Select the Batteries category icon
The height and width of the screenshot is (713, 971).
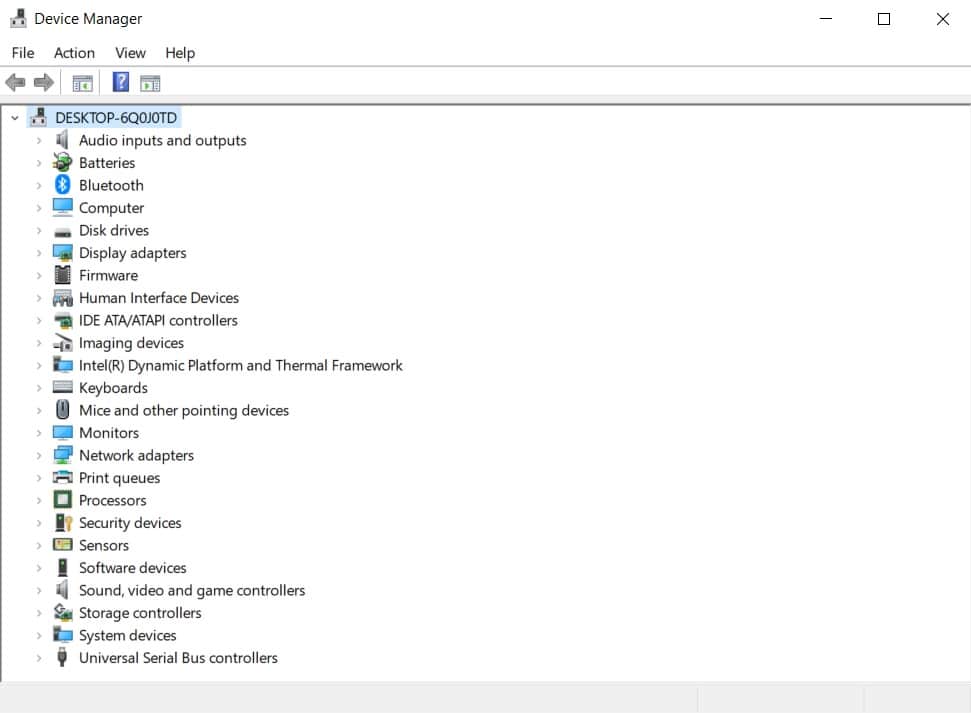pos(62,162)
